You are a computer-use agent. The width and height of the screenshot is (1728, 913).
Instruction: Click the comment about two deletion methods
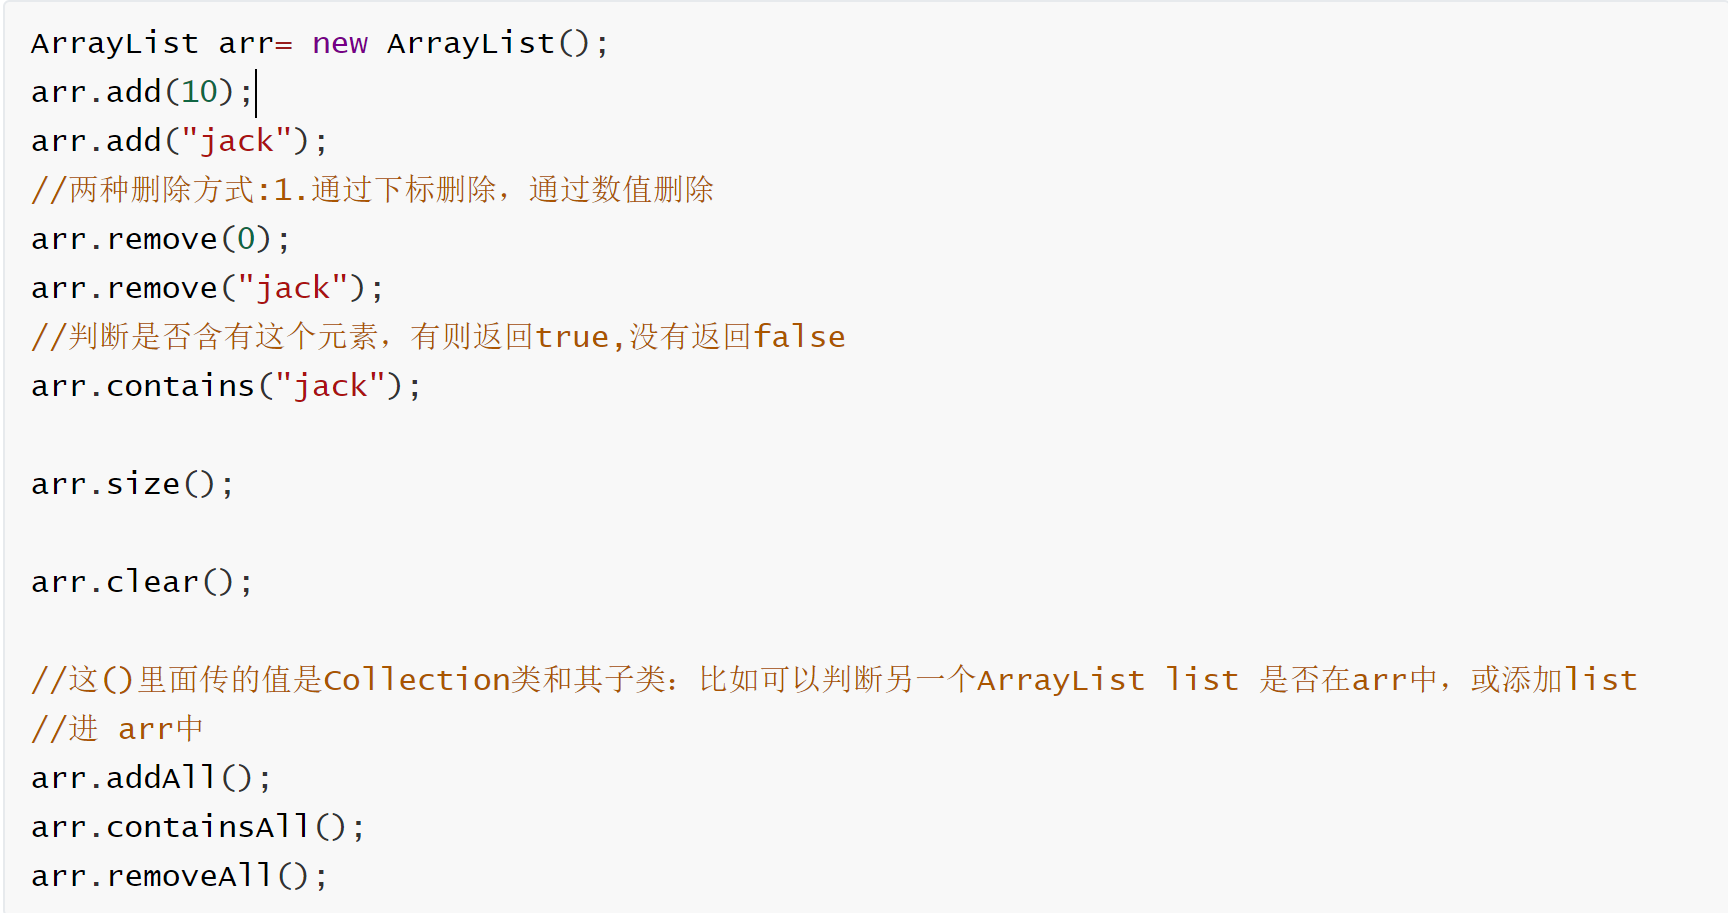372,190
